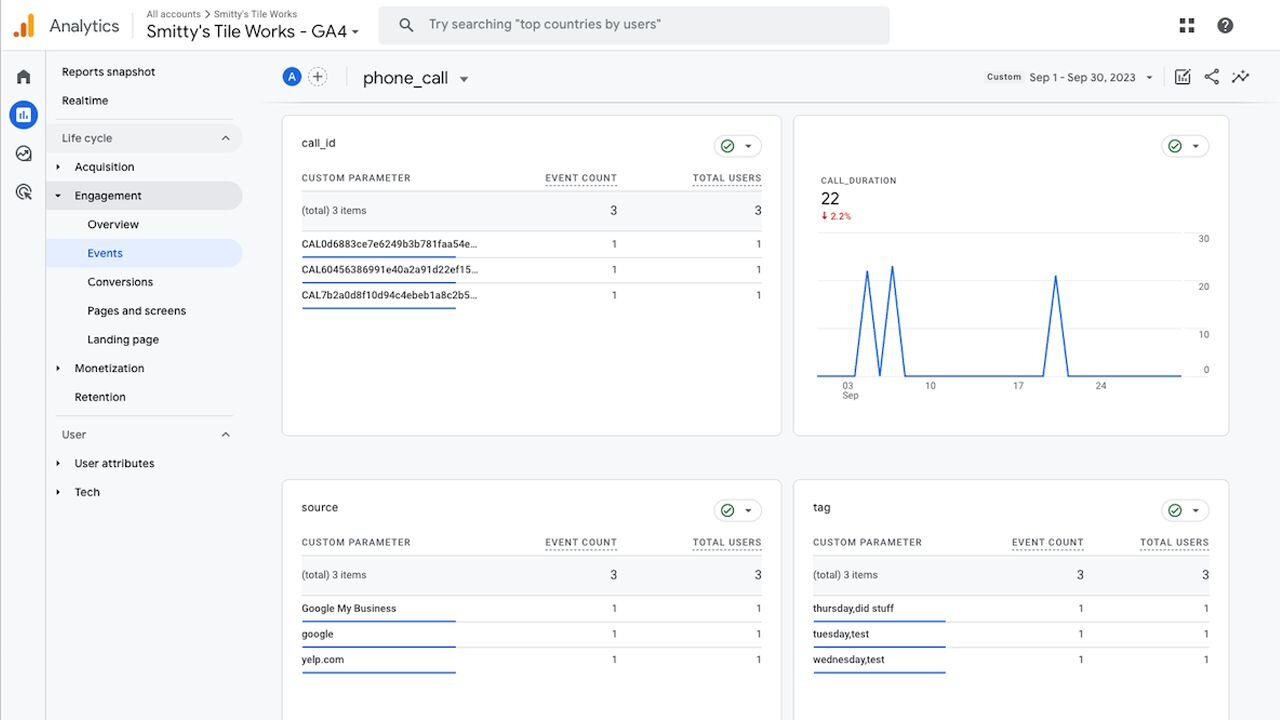Click the Edit report icon

point(1182,76)
